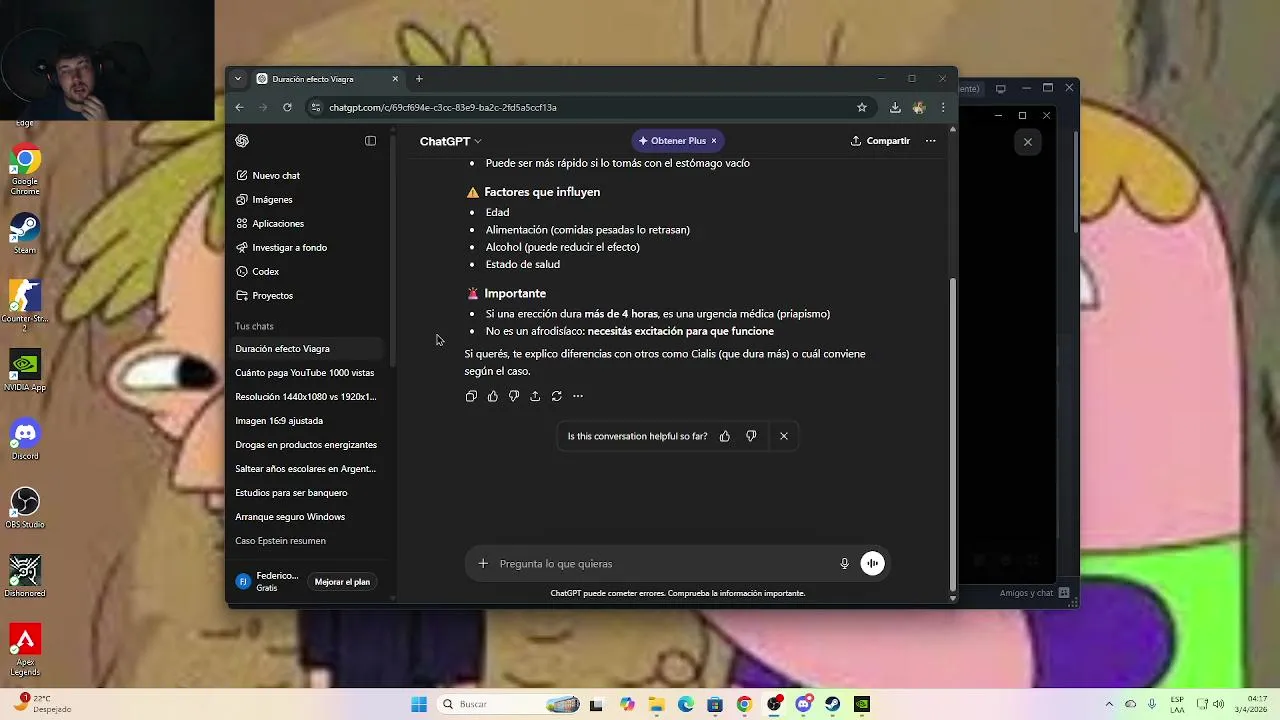Click Compartir share button
Screen dimensions: 1280x720
pyautogui.click(x=880, y=141)
